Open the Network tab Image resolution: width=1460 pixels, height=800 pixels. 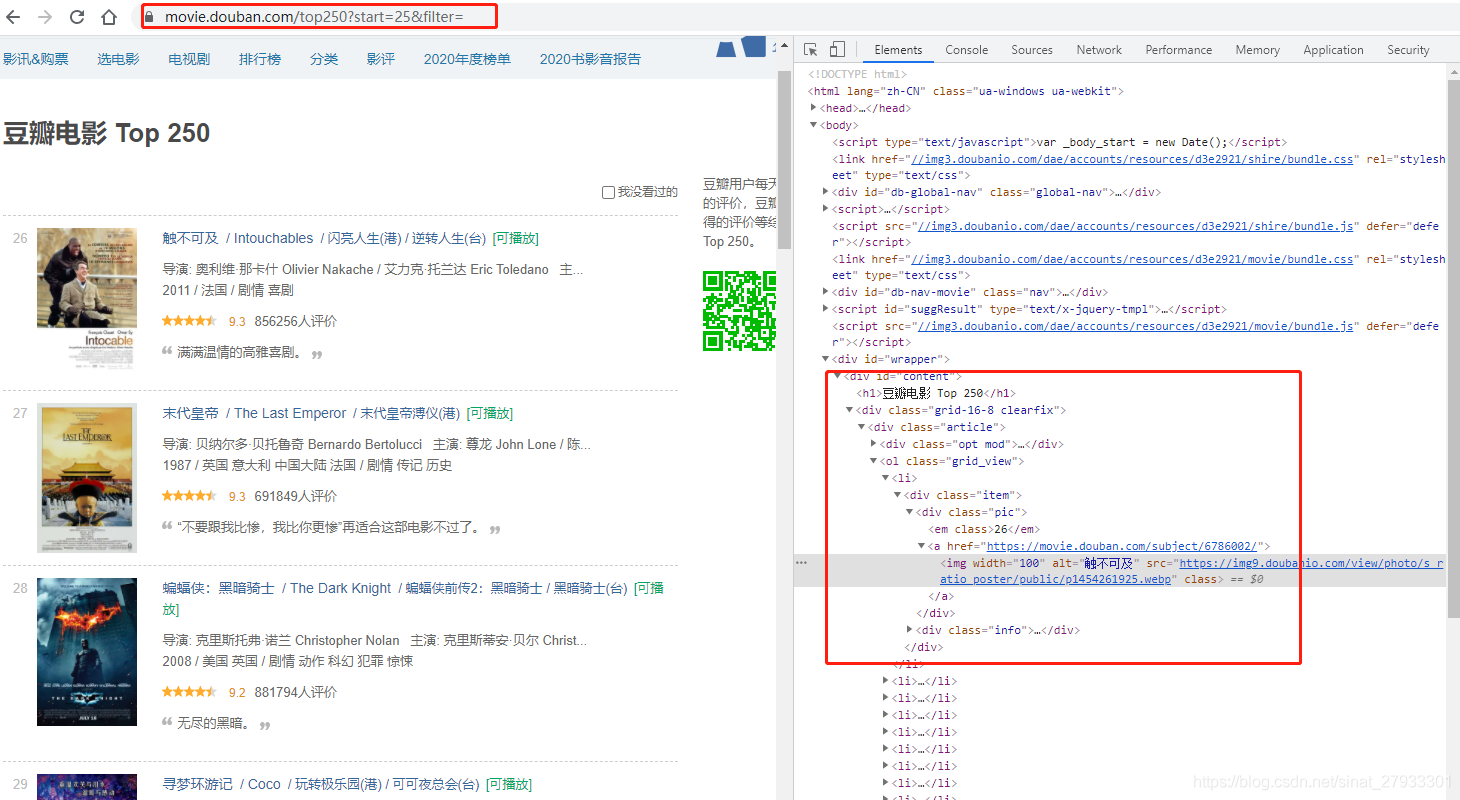pyautogui.click(x=1099, y=50)
